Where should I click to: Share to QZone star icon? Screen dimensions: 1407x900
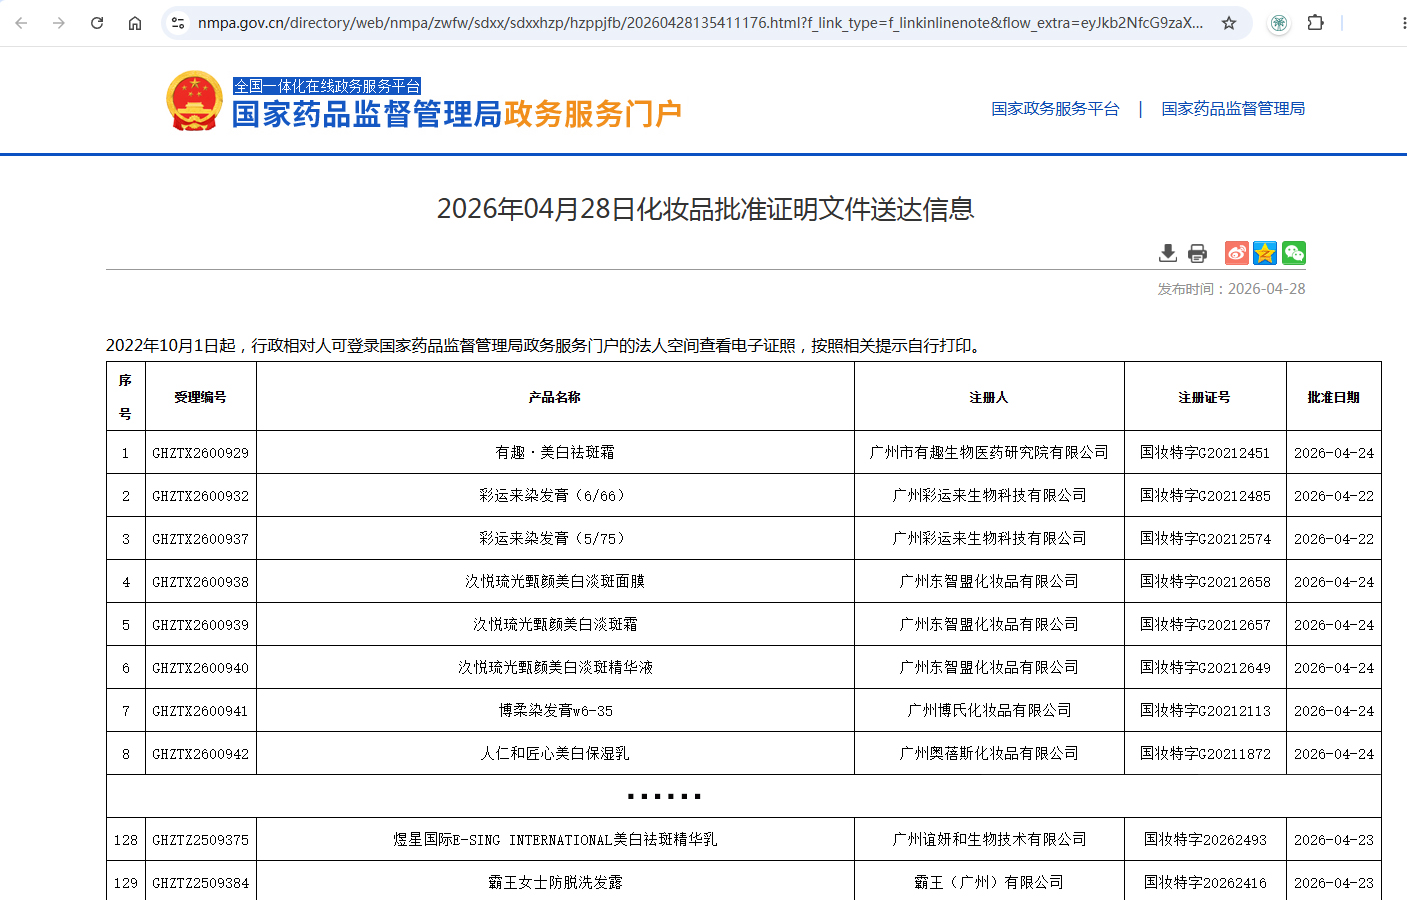(1265, 253)
